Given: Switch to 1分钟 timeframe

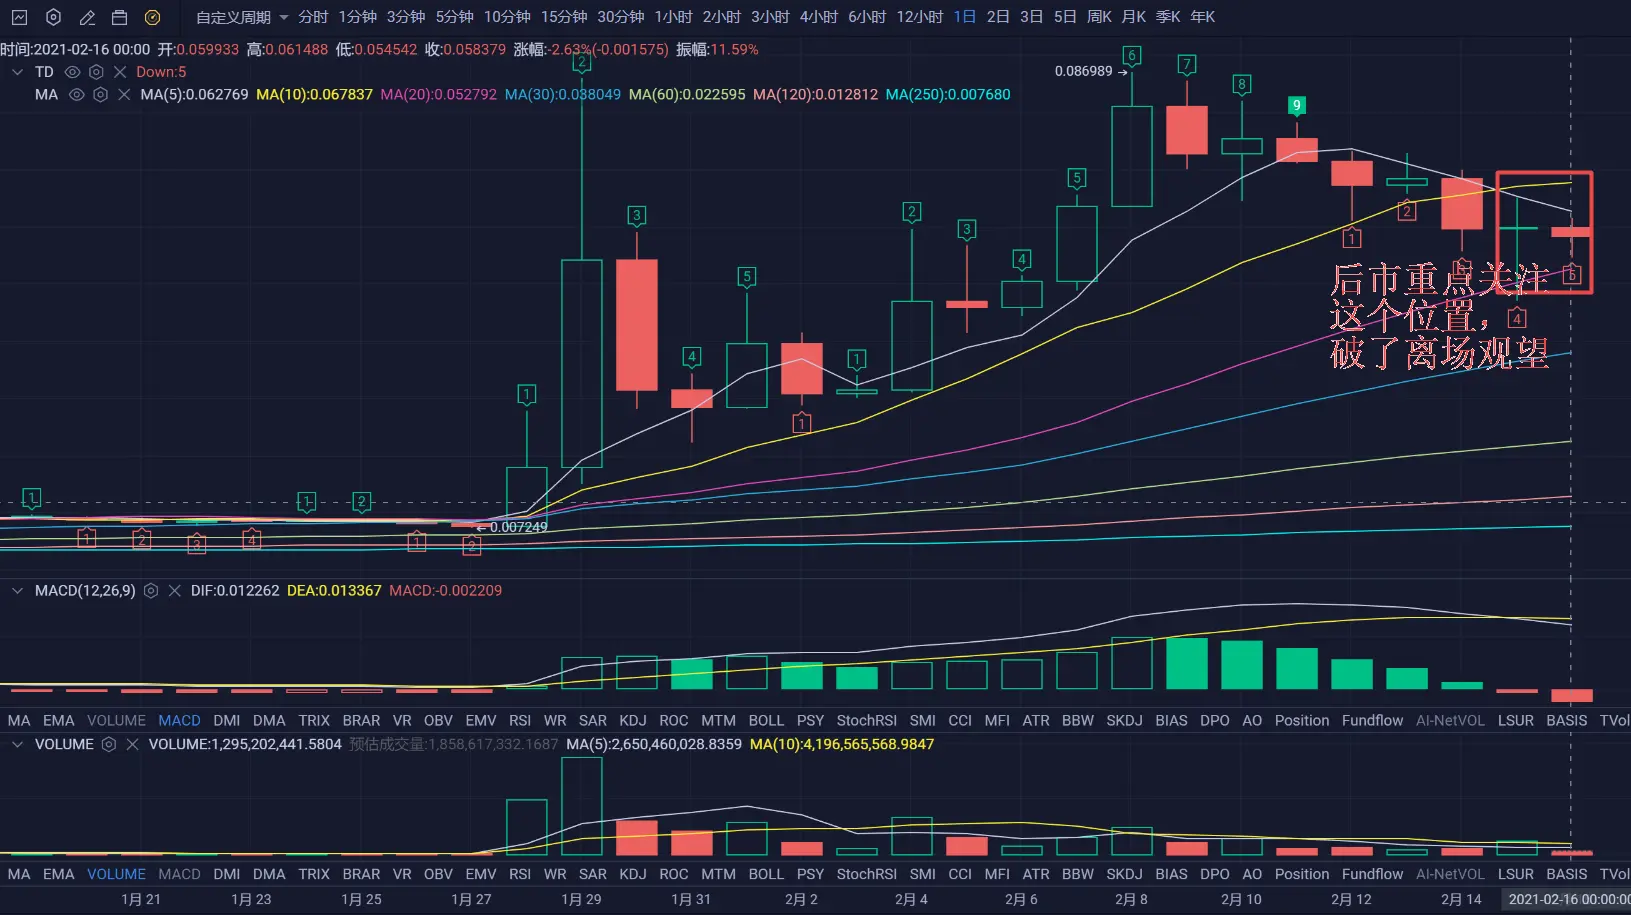Looking at the screenshot, I should 358,17.
